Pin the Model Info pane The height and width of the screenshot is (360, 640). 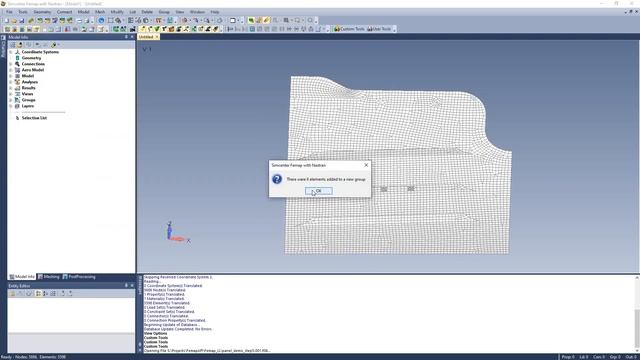point(126,37)
